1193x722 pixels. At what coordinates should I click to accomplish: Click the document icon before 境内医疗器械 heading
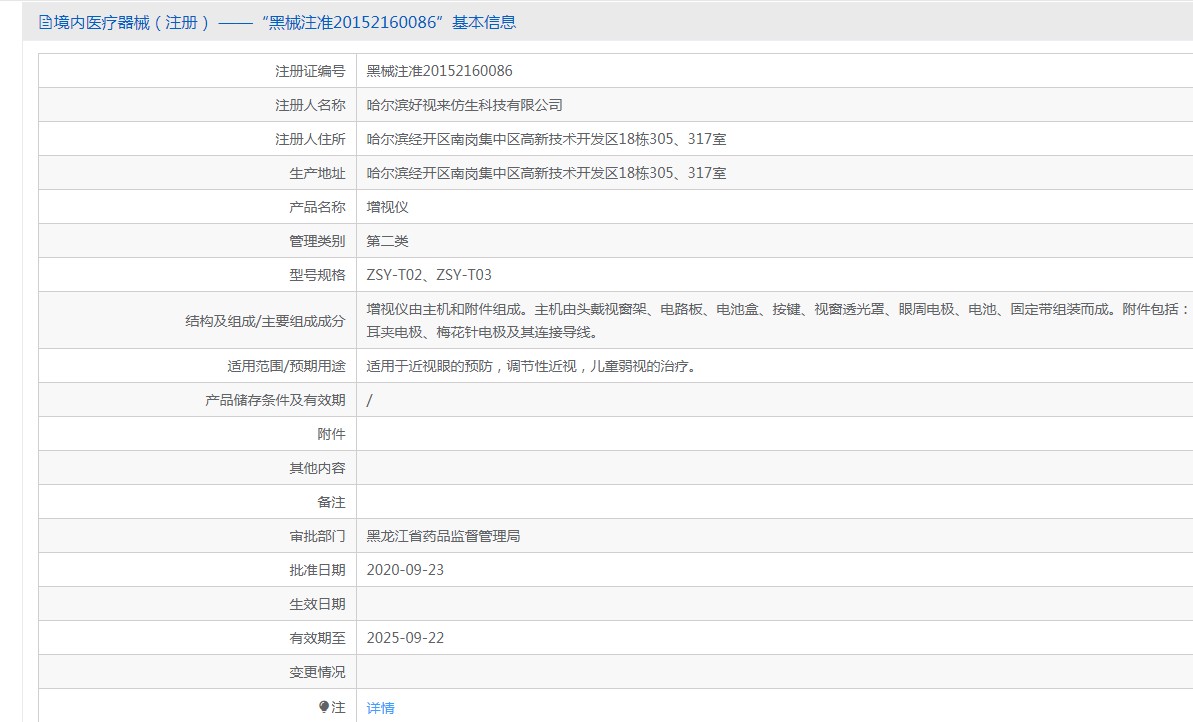click(46, 23)
